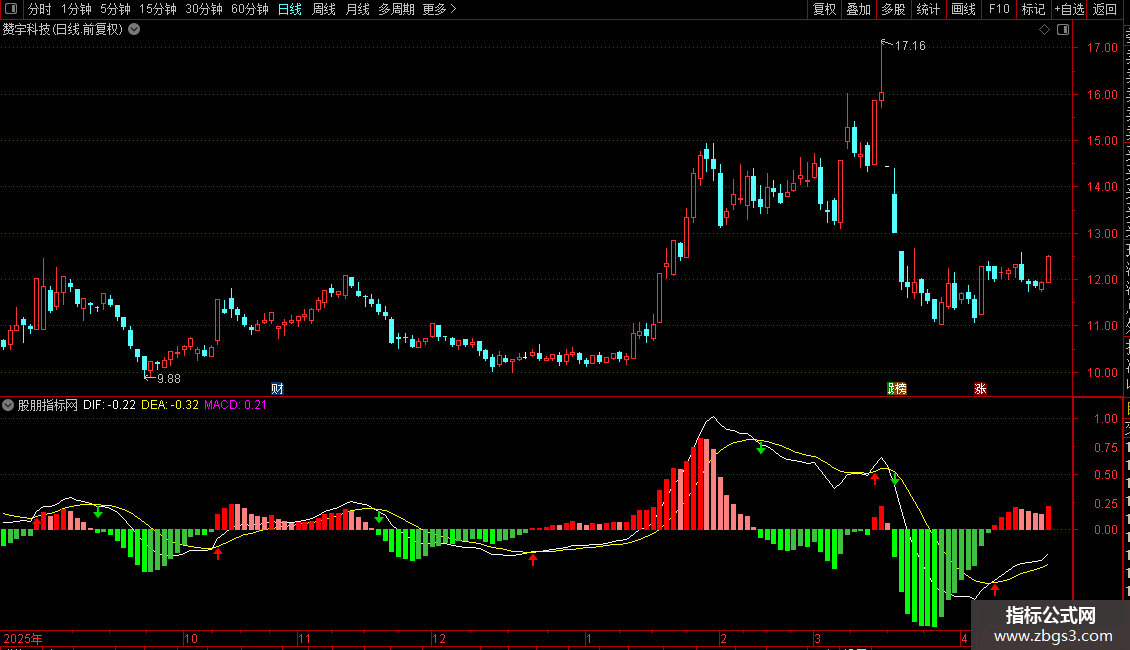Image resolution: width=1130 pixels, height=650 pixels.
Task: Click the 17.16 high price label
Action: tap(910, 45)
